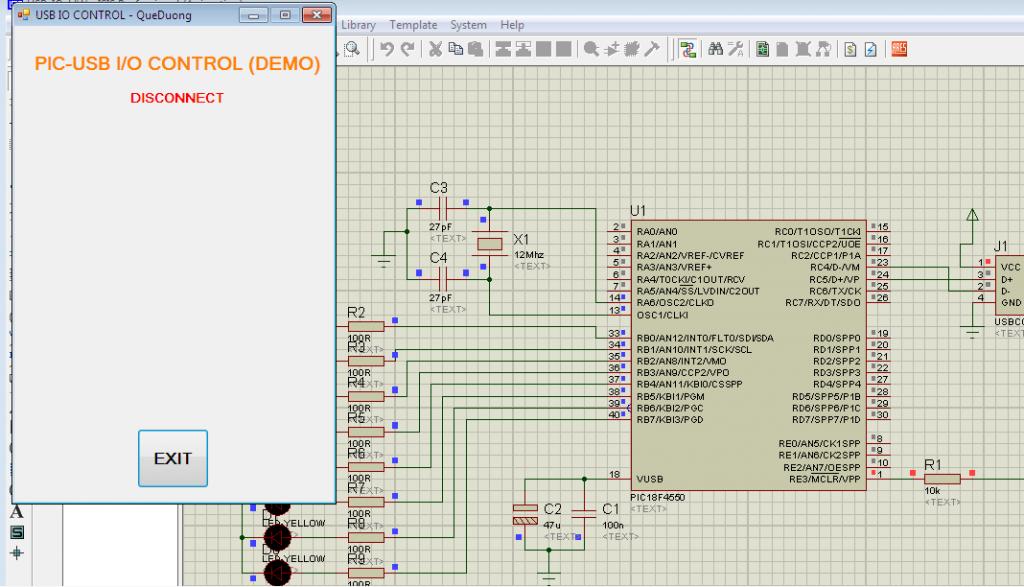Image resolution: width=1024 pixels, height=587 pixels.
Task: Click pin label RE3/MCLR/VPP
Action: (825, 479)
